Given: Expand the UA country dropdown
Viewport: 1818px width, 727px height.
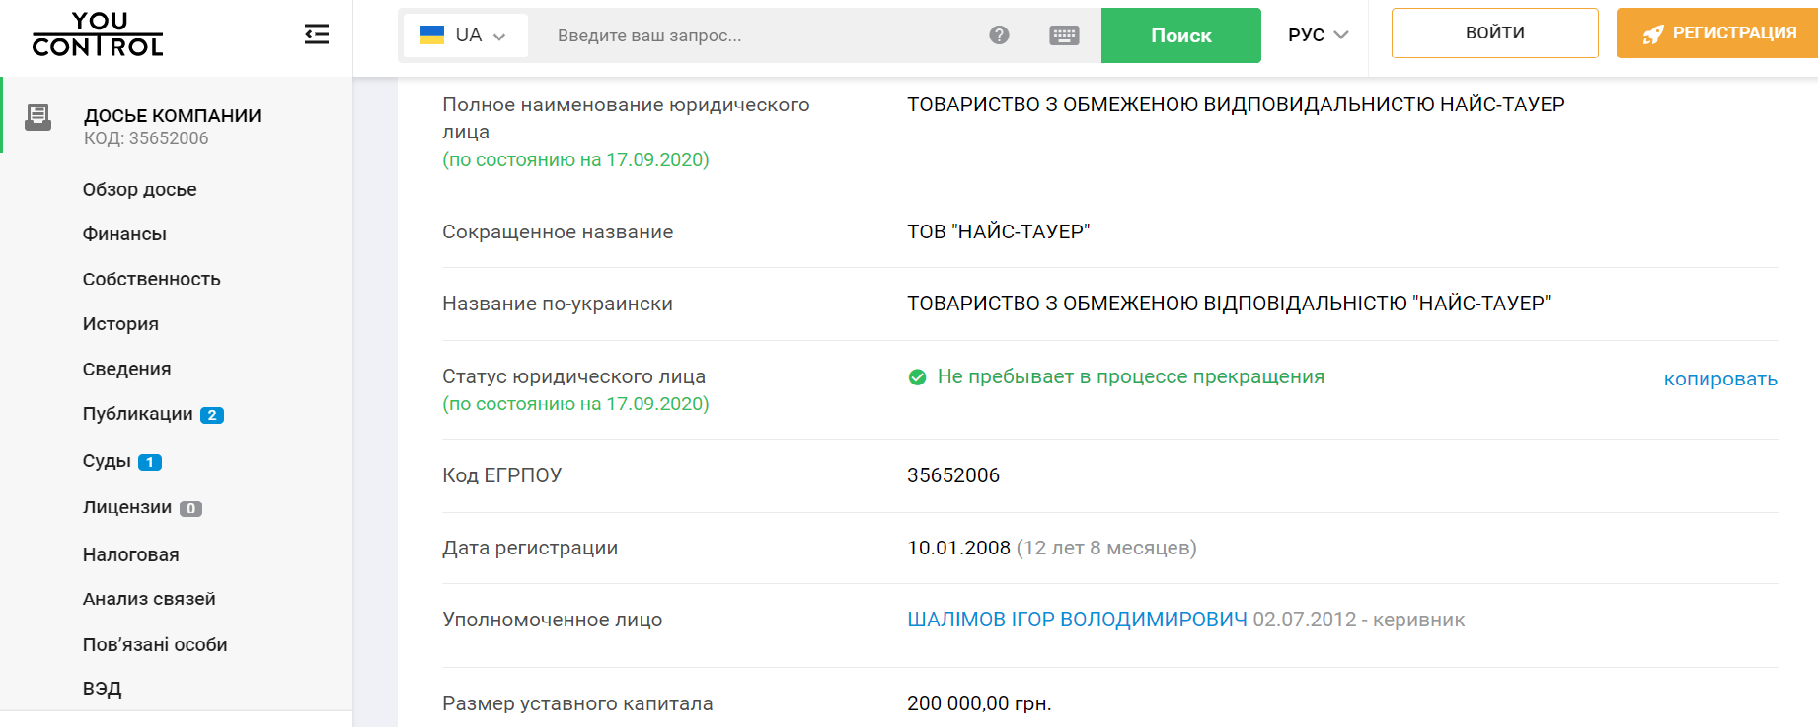Looking at the screenshot, I should click(466, 35).
